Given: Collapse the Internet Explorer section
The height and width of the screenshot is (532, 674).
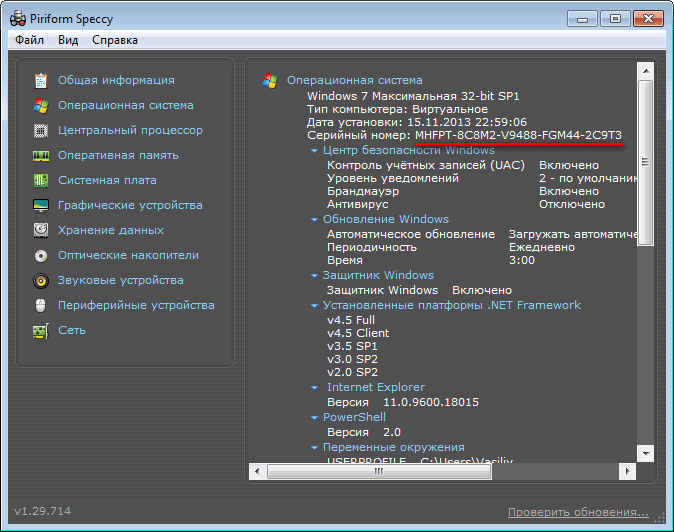Looking at the screenshot, I should [315, 387].
